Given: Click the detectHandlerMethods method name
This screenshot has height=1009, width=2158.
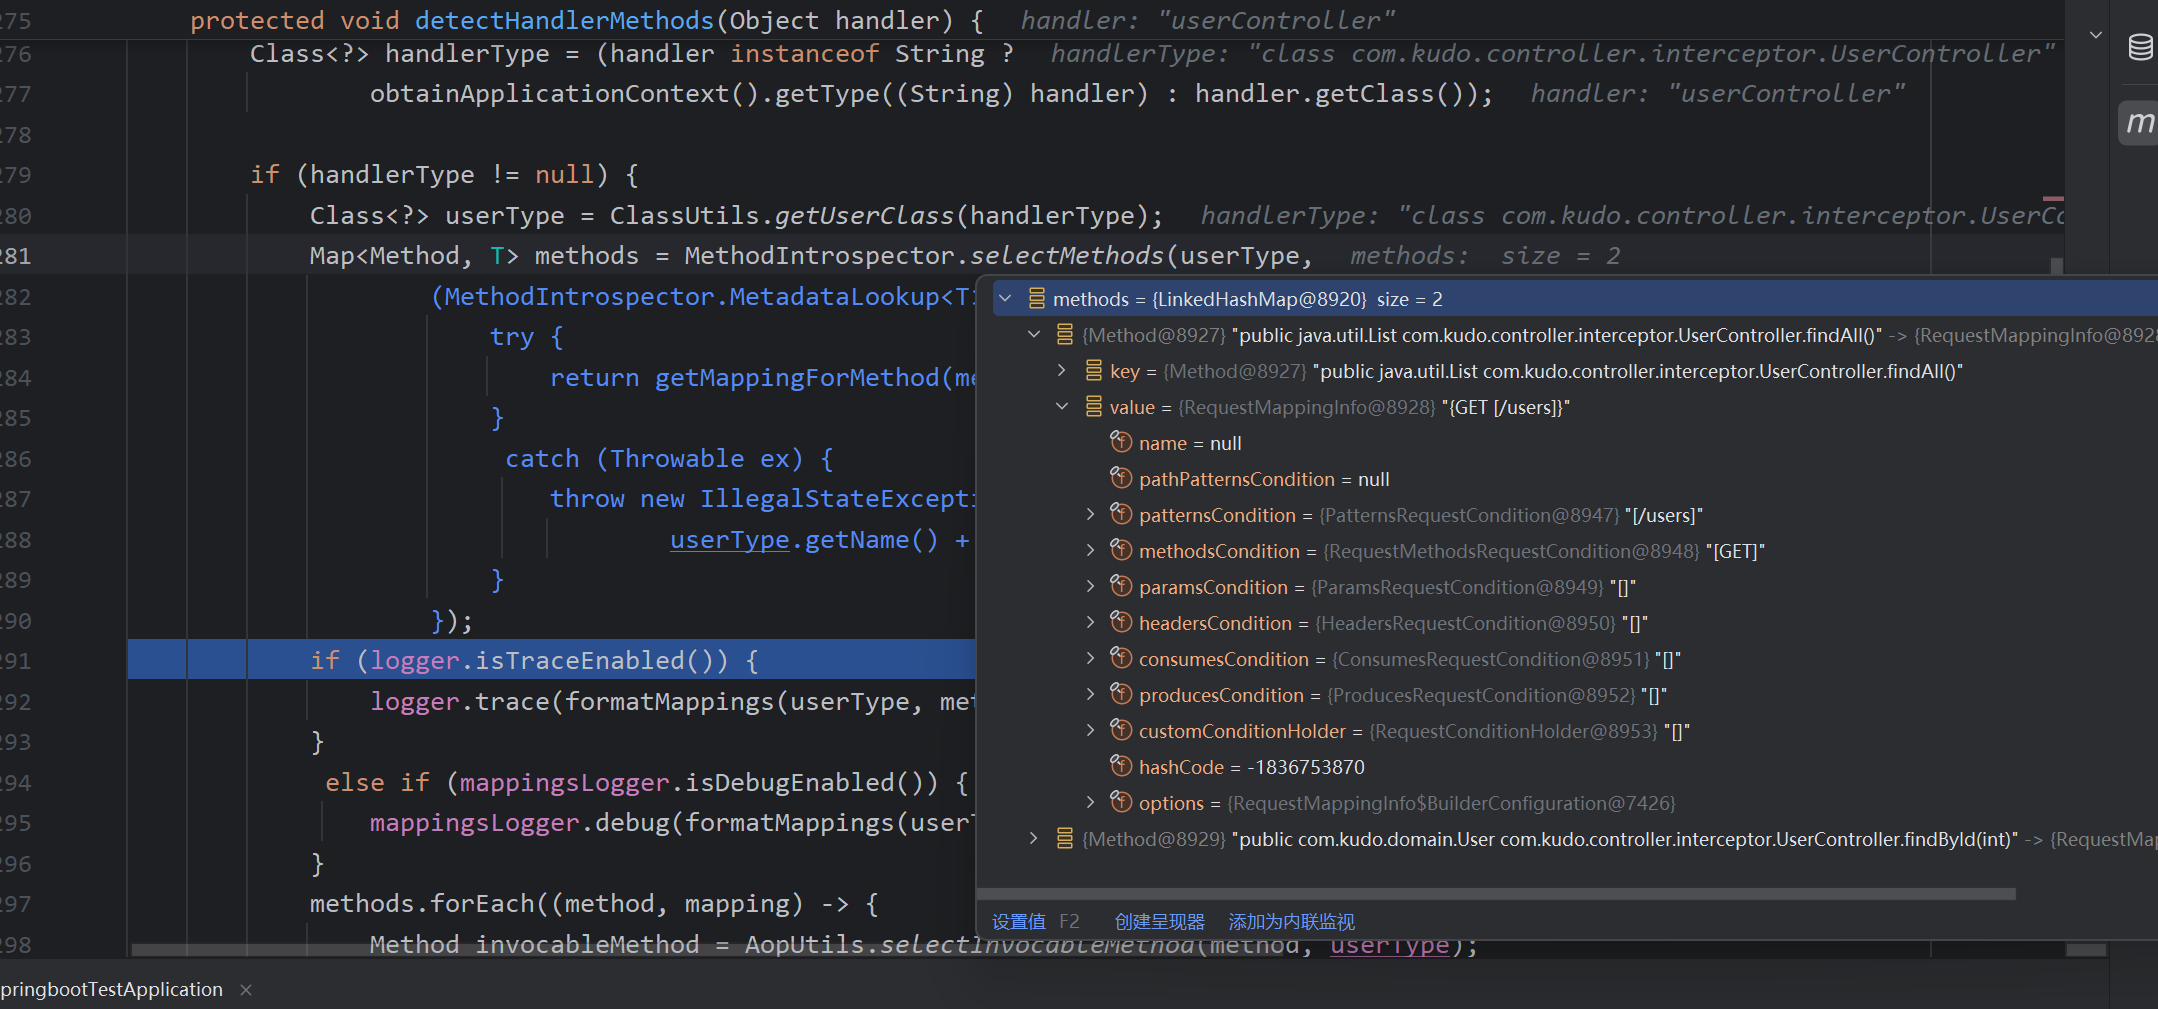Looking at the screenshot, I should pyautogui.click(x=565, y=21).
